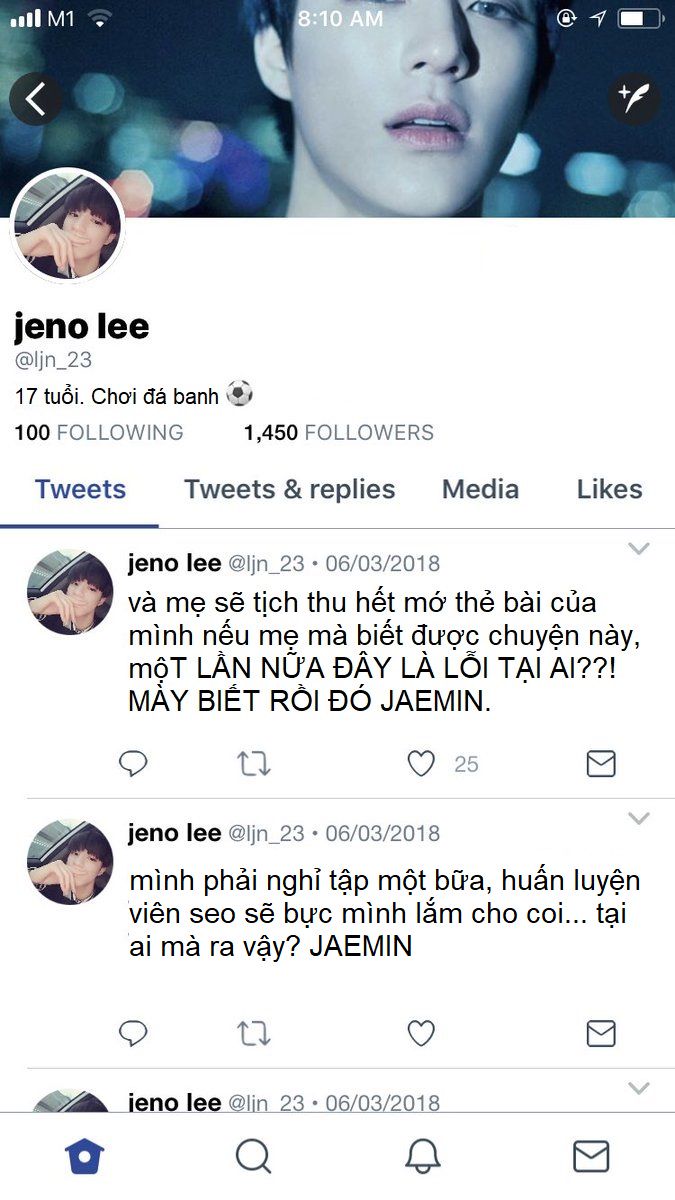
Task: View the 100 FOLLOWING list
Action: click(x=99, y=433)
